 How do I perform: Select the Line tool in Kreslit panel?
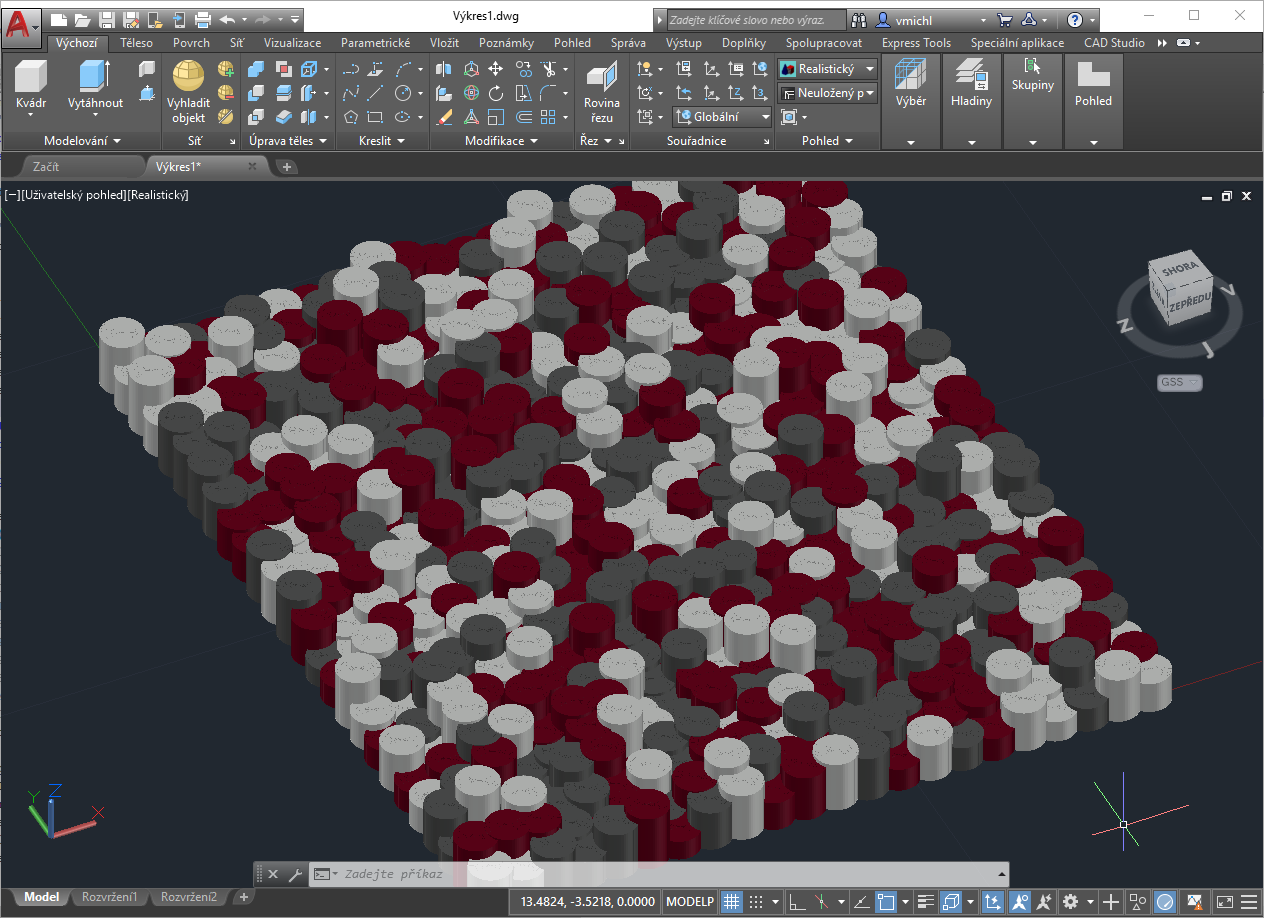[x=376, y=93]
